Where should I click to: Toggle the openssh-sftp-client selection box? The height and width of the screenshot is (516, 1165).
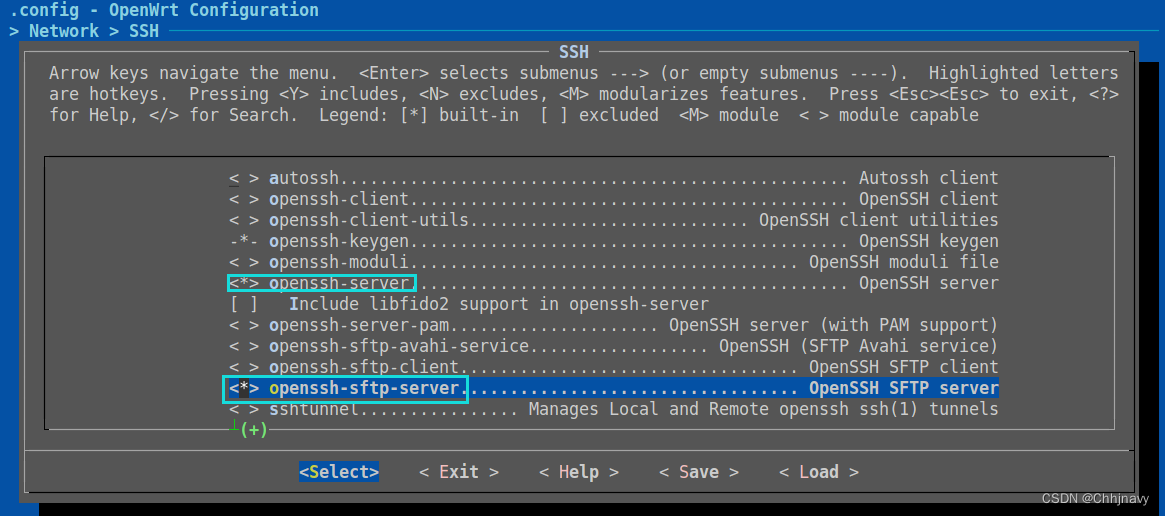point(244,367)
